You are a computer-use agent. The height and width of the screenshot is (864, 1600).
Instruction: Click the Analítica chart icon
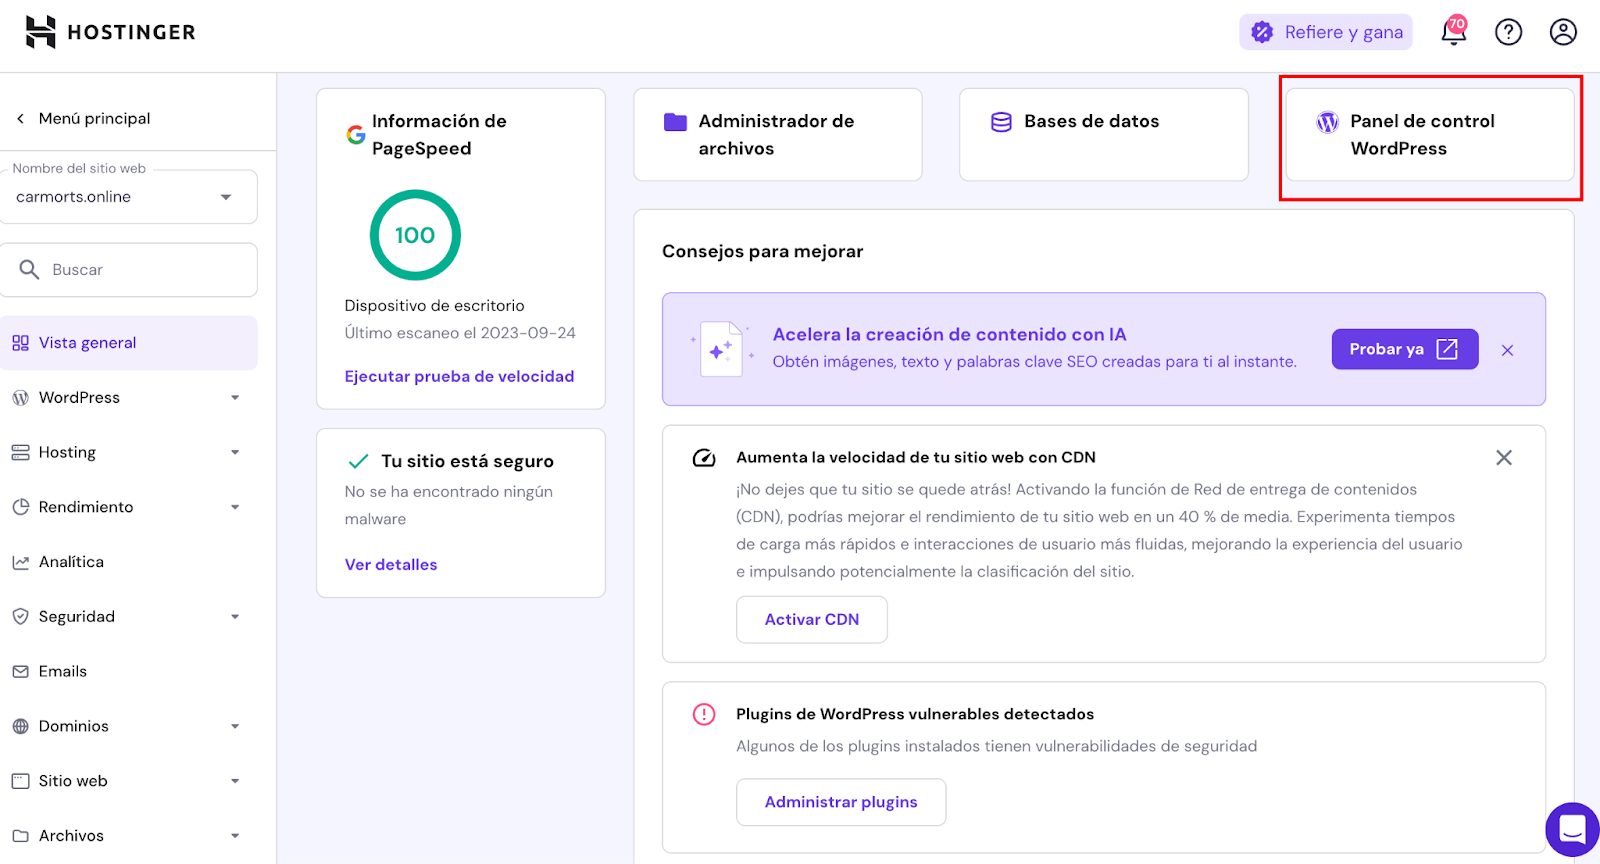point(20,562)
